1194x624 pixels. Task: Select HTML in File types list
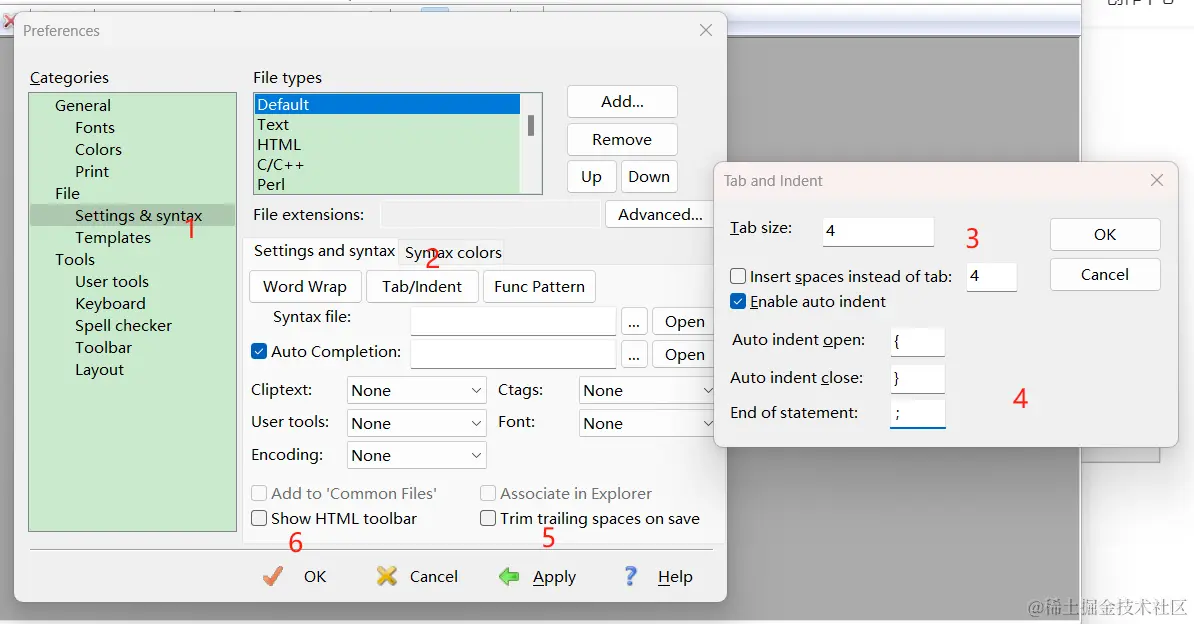[x=388, y=144]
